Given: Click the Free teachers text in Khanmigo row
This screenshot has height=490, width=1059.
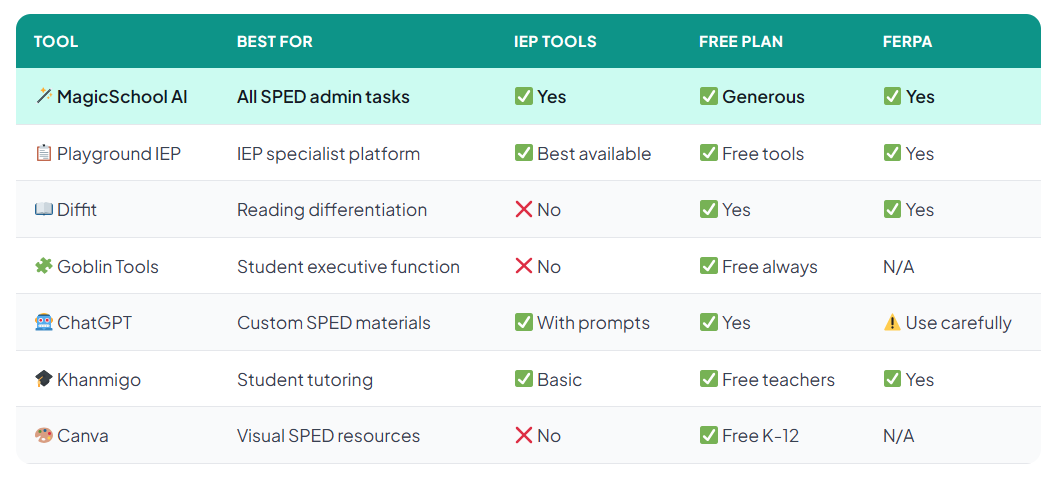Looking at the screenshot, I should point(779,379).
